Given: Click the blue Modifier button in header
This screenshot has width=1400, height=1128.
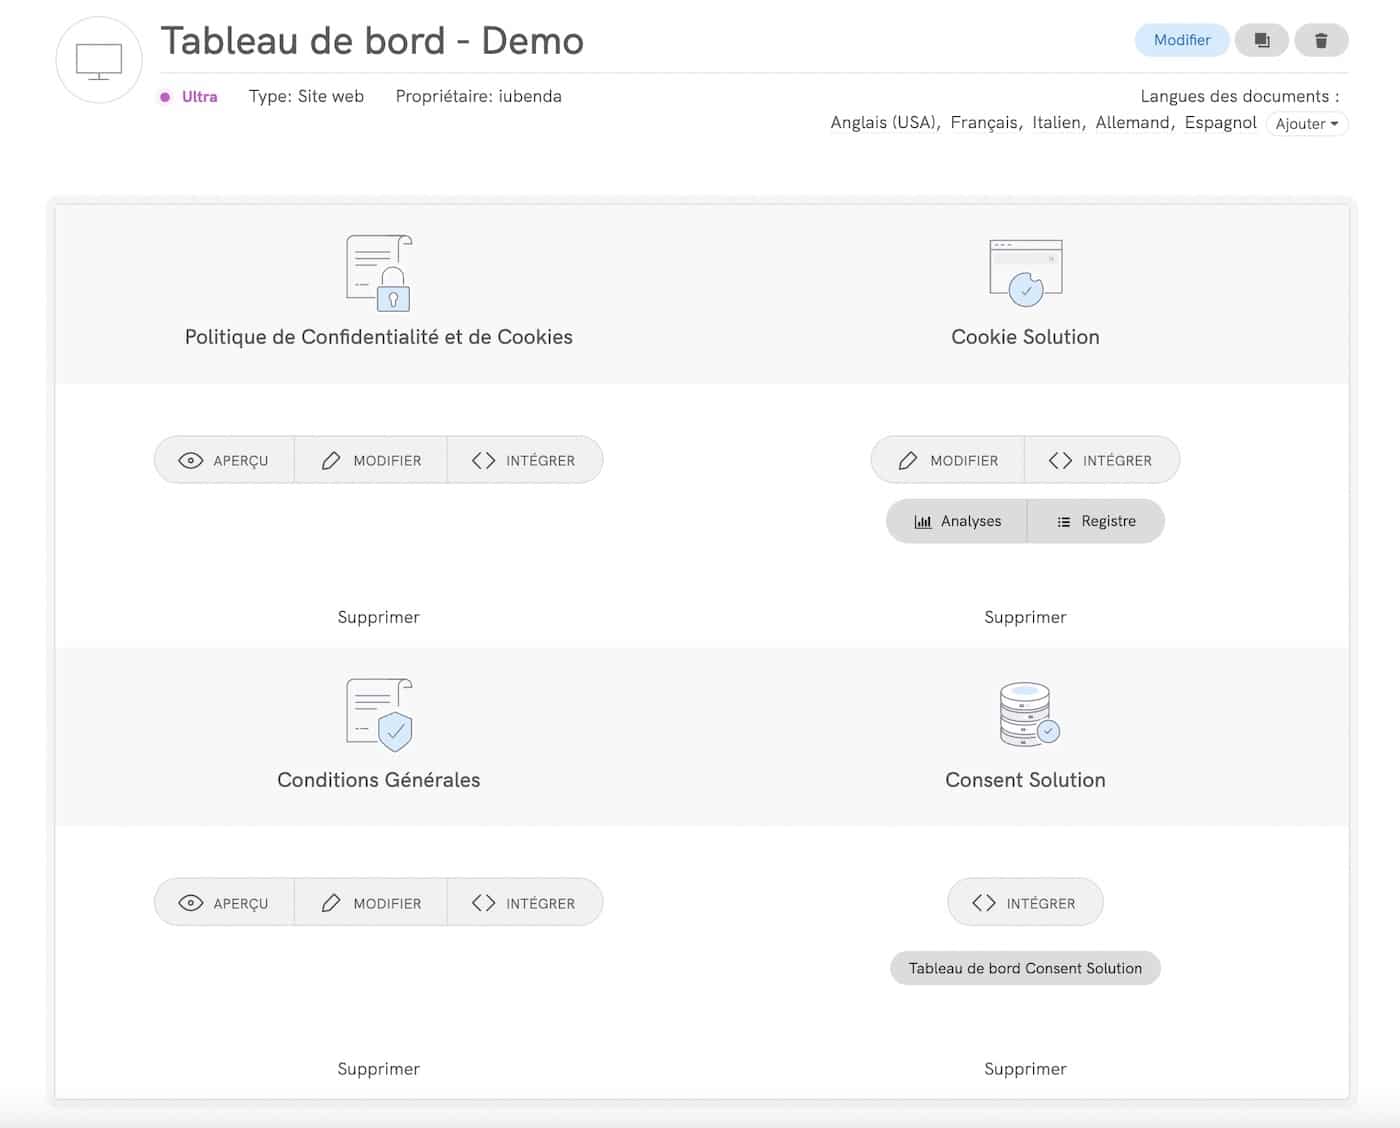Looking at the screenshot, I should (1182, 40).
